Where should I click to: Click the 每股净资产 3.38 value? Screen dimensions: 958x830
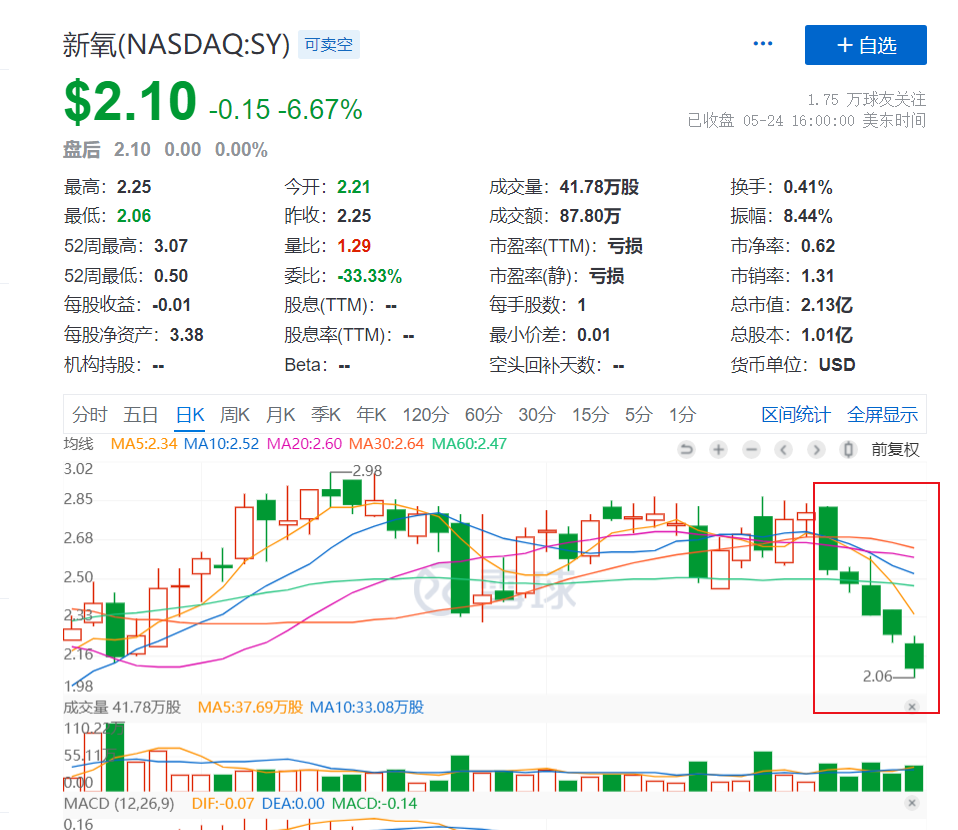(186, 336)
